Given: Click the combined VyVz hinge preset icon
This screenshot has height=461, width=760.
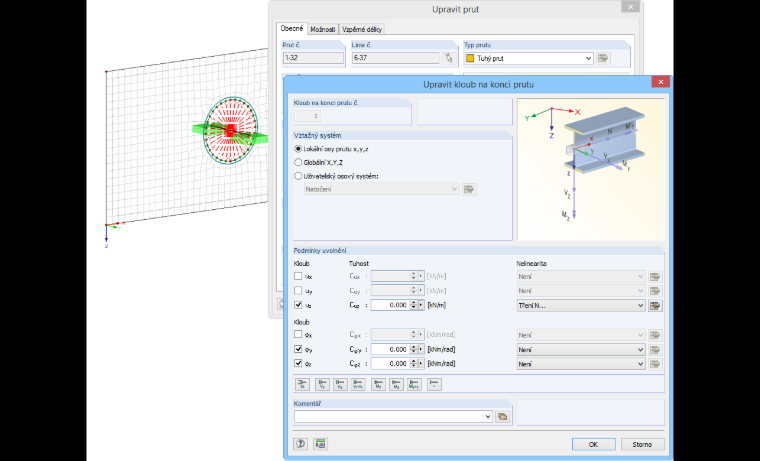Looking at the screenshot, I should (358, 384).
